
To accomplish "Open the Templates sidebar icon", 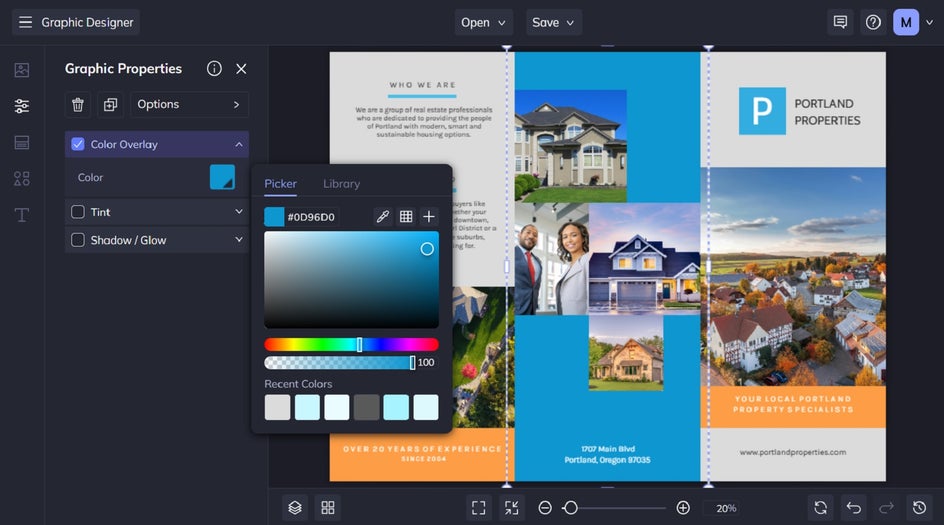I will 22,143.
